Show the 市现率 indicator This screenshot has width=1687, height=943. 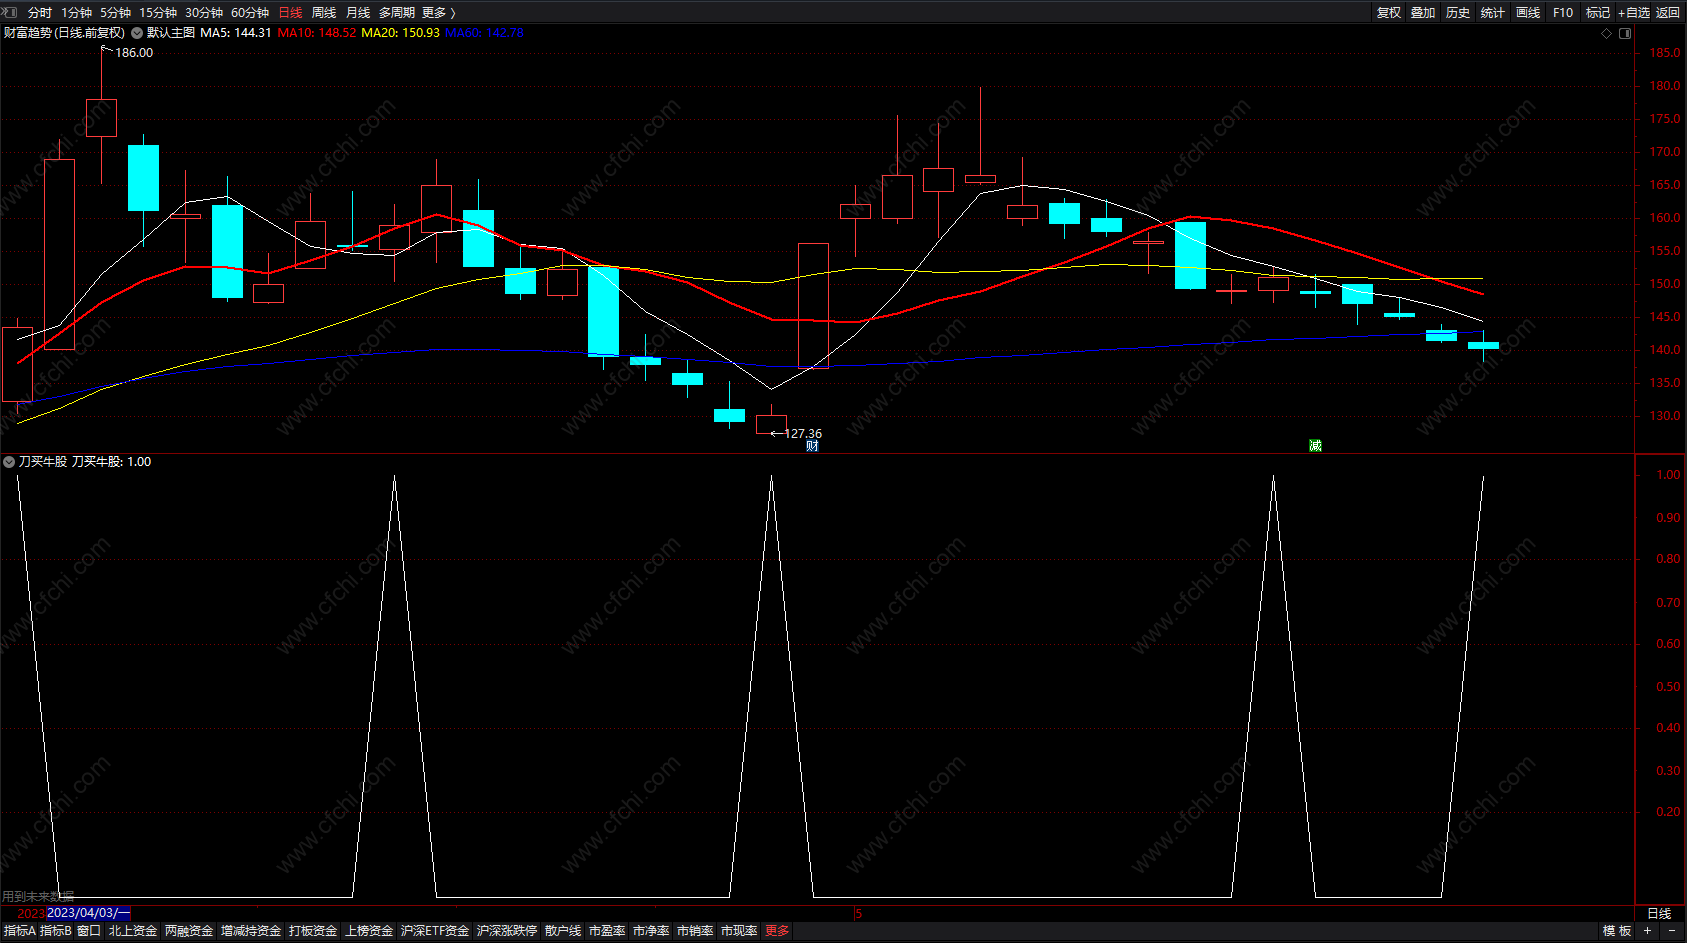(x=739, y=931)
